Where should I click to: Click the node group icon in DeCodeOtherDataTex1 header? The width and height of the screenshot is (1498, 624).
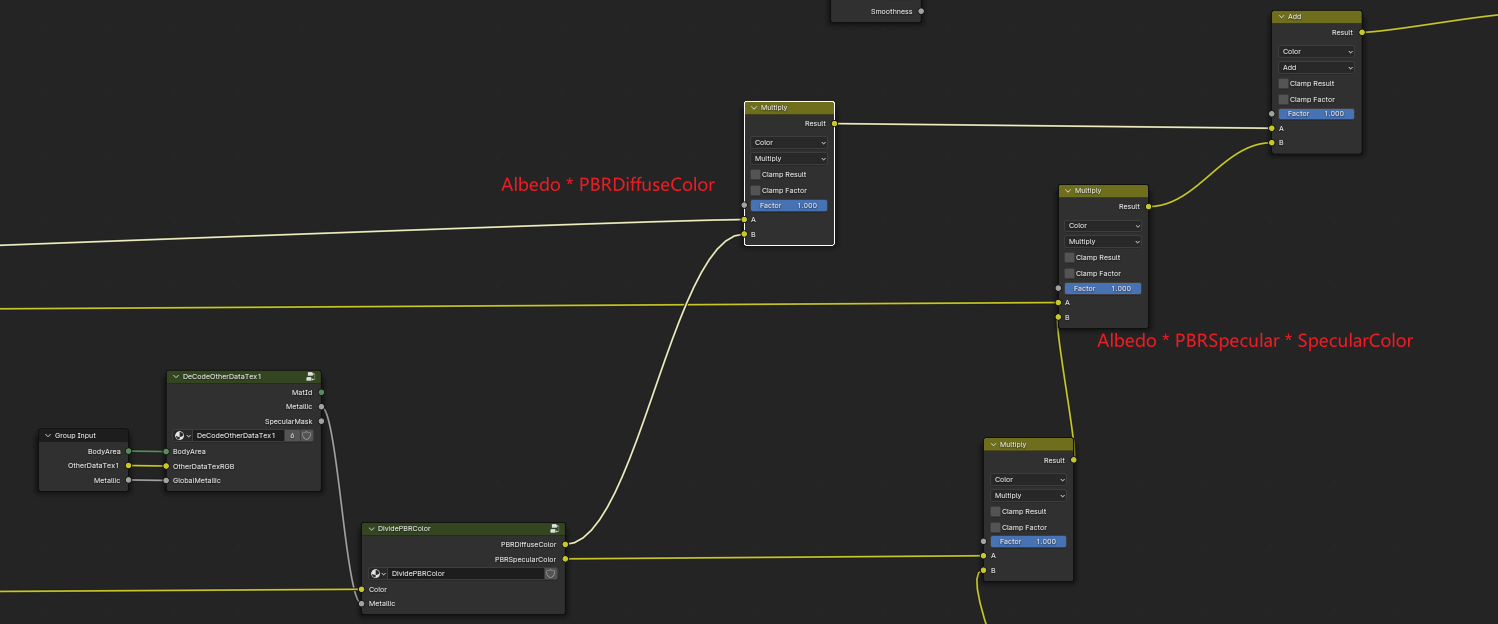(x=311, y=377)
